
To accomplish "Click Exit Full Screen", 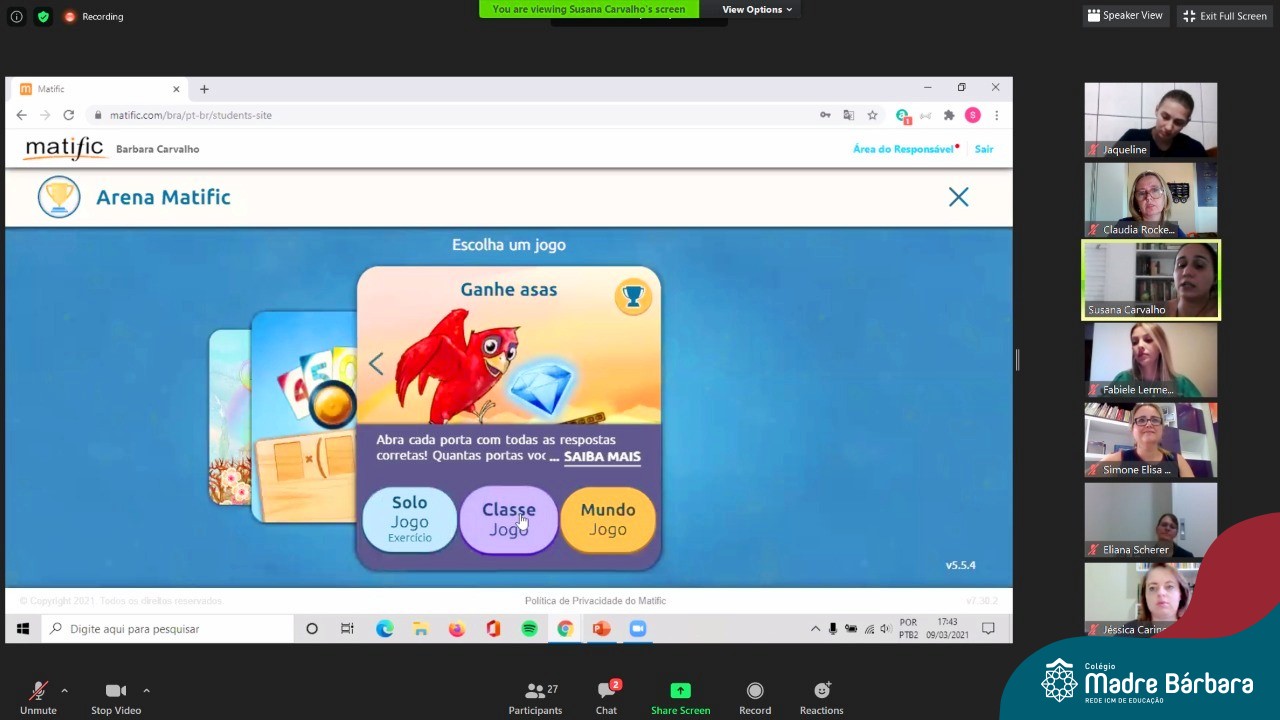I will point(1224,16).
